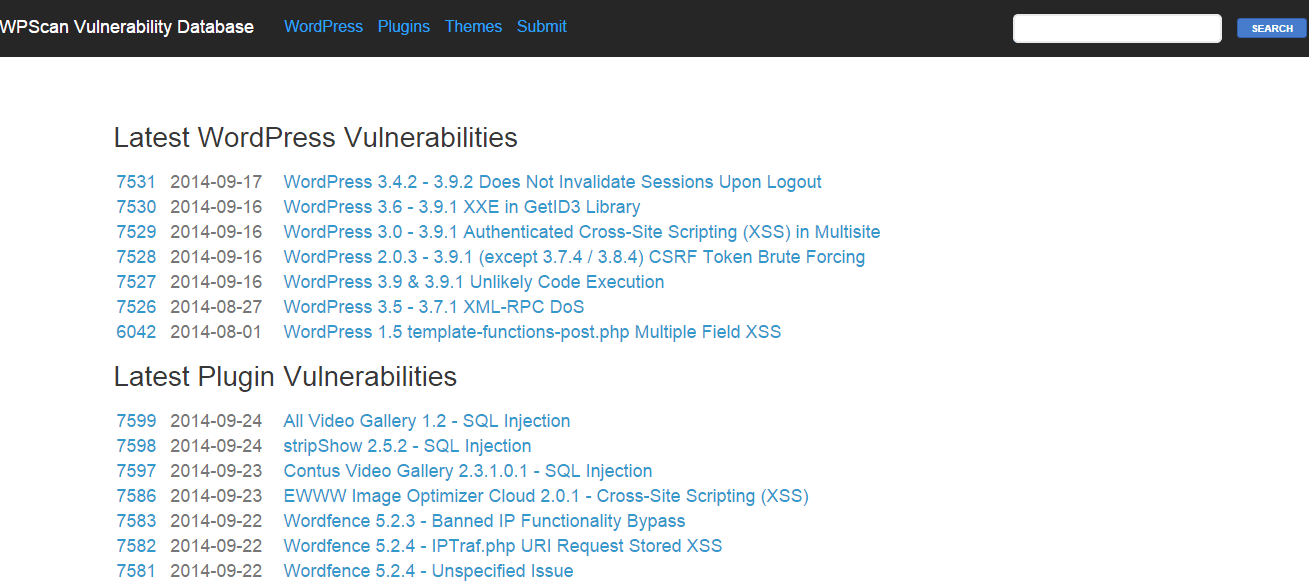Open the Plugins section
The height and width of the screenshot is (582, 1309).
[x=404, y=26]
